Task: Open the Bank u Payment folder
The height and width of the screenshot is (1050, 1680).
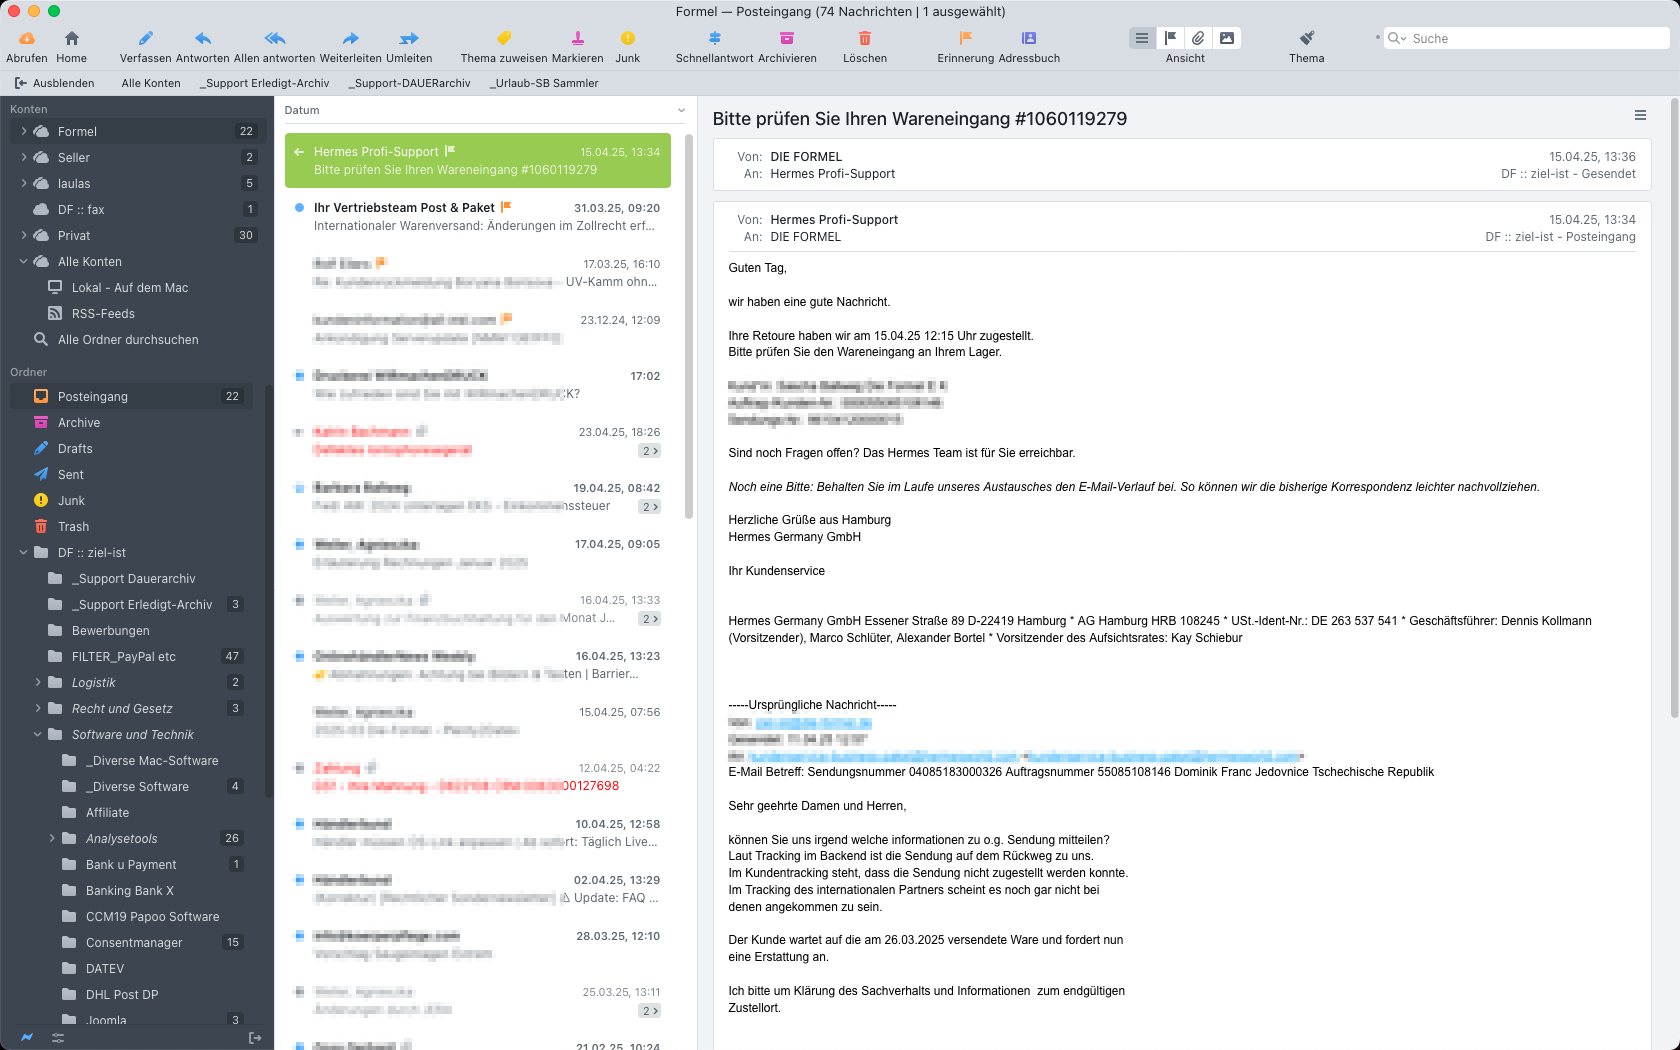Action: click(x=131, y=864)
